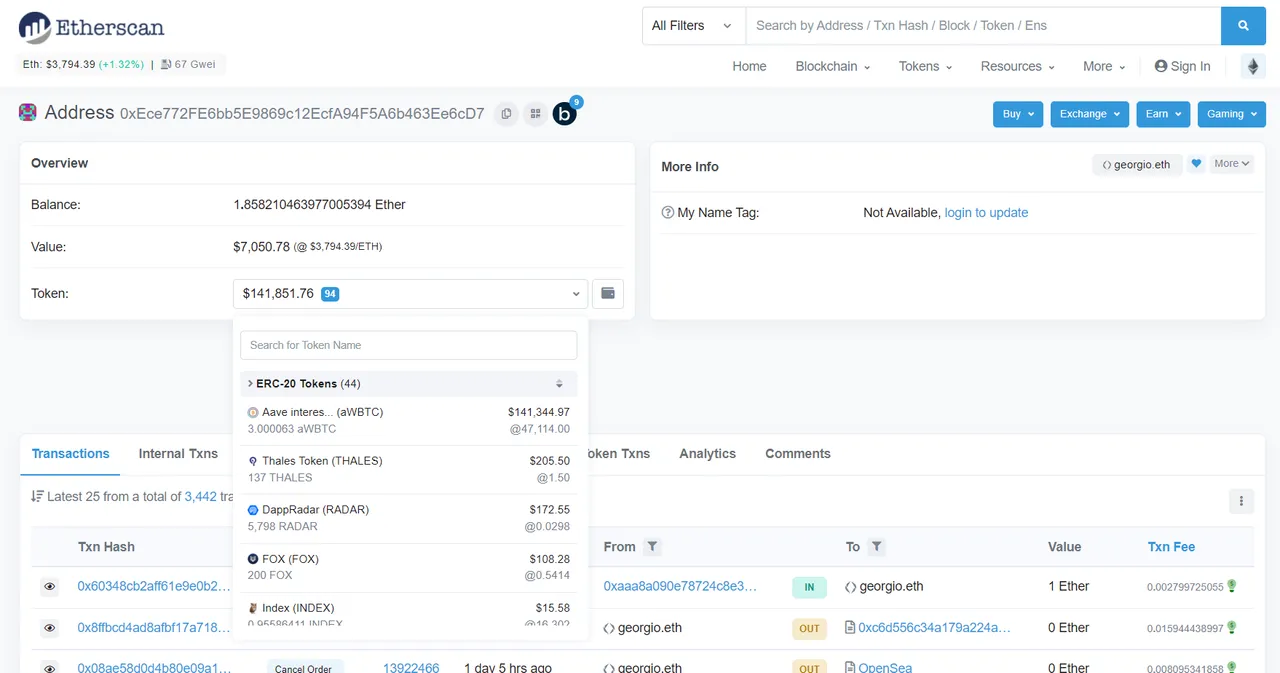Click the heart favorite icon
The width and height of the screenshot is (1280, 673).
pyautogui.click(x=1196, y=164)
